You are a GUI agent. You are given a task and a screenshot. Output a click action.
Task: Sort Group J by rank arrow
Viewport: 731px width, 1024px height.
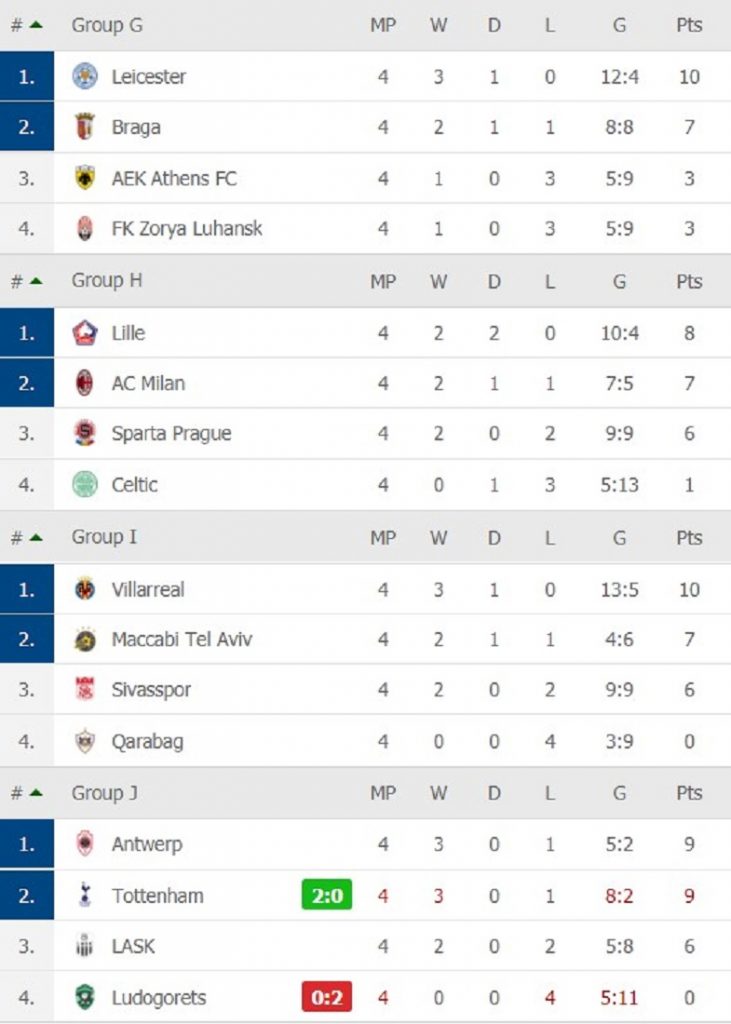pos(36,794)
